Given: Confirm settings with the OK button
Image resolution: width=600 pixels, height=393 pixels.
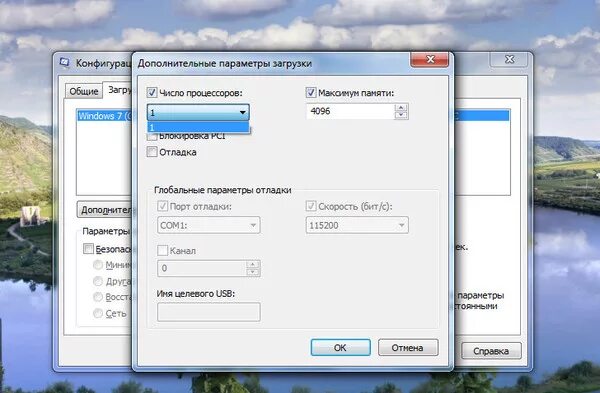Looking at the screenshot, I should pyautogui.click(x=341, y=347).
